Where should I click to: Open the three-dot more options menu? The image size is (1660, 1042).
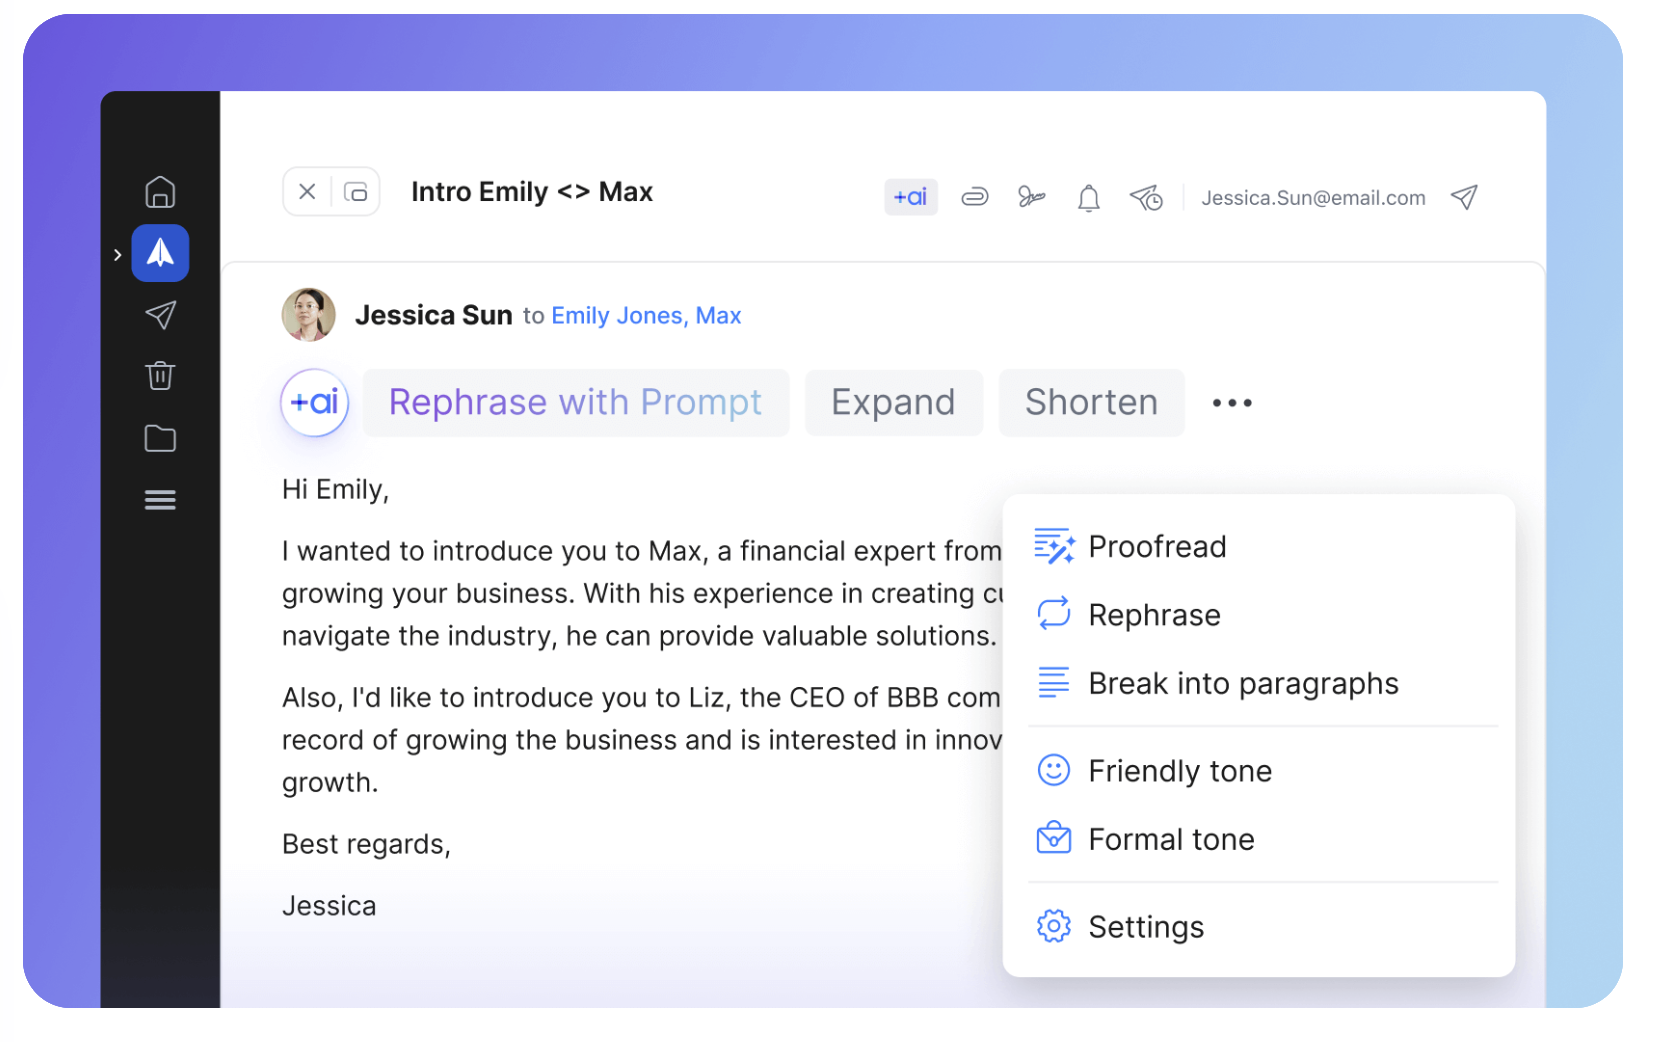[1231, 403]
